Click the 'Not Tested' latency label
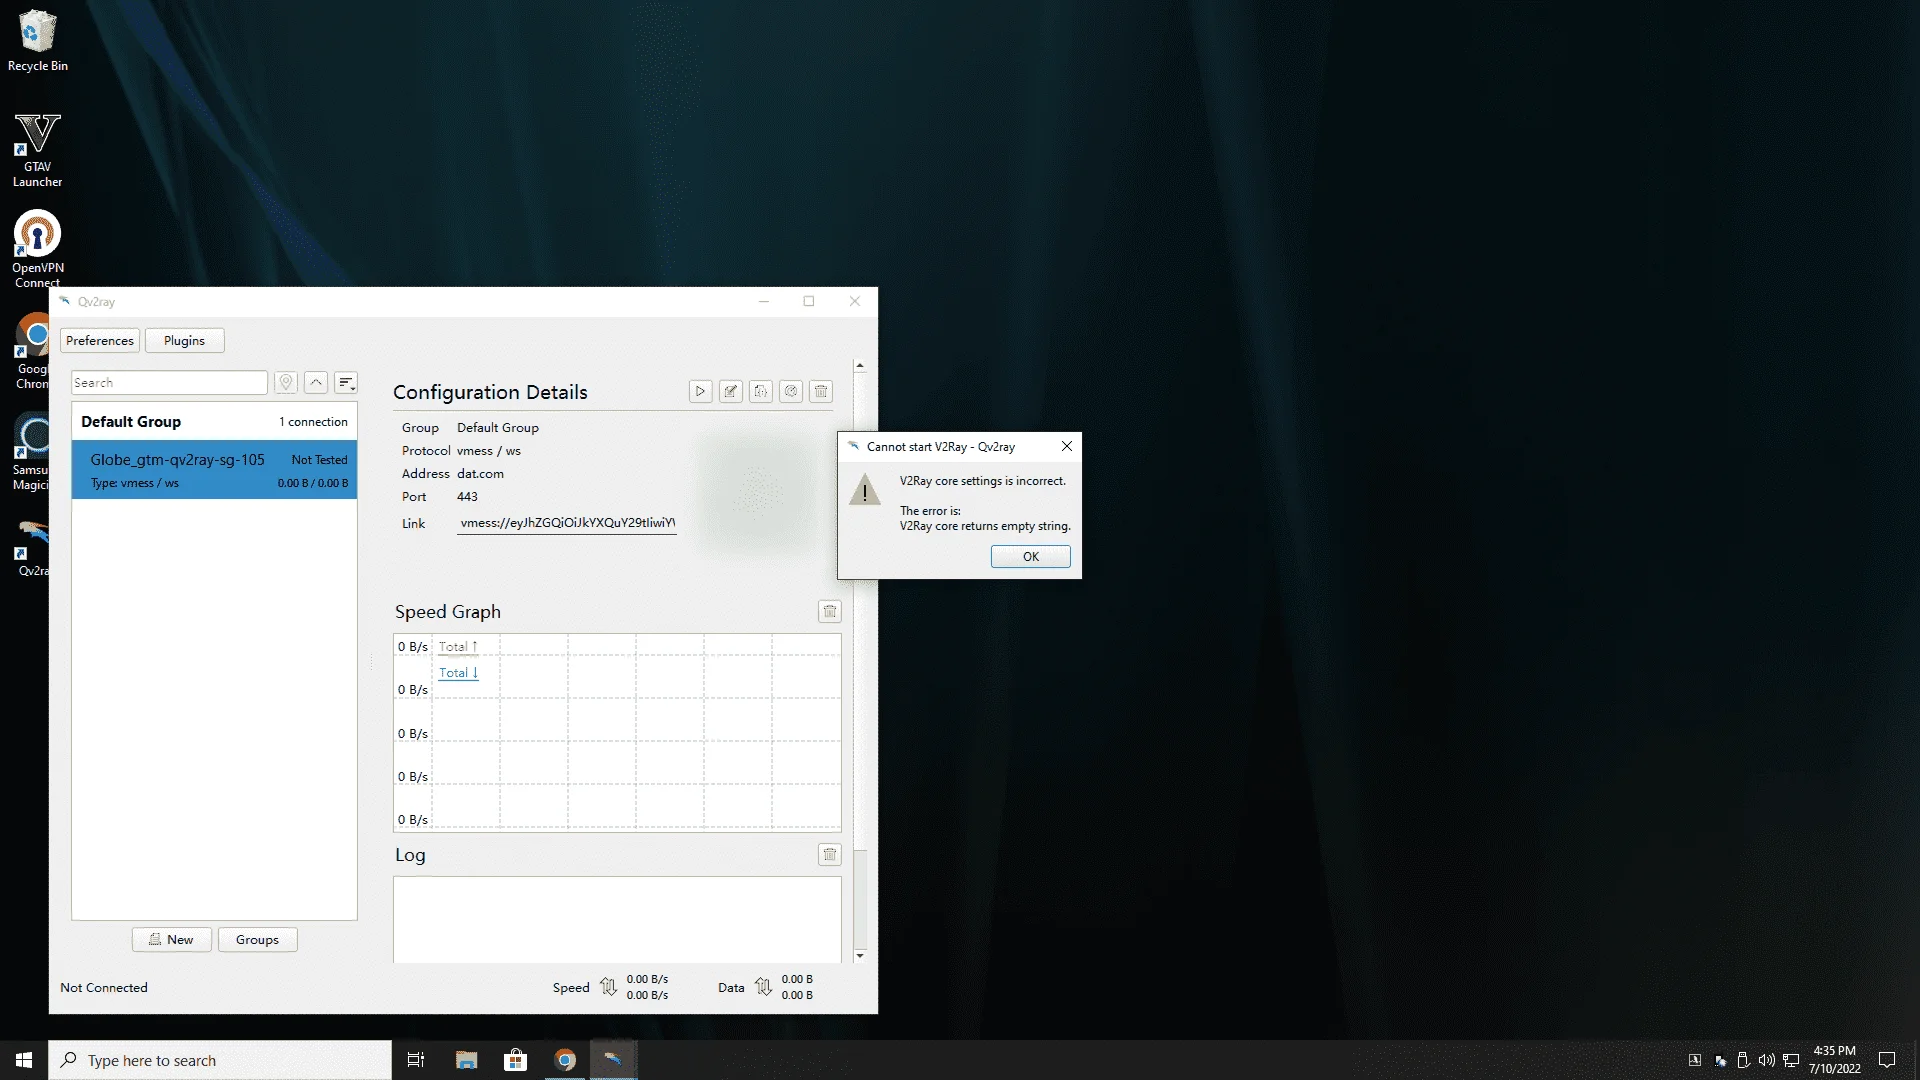 click(x=319, y=459)
